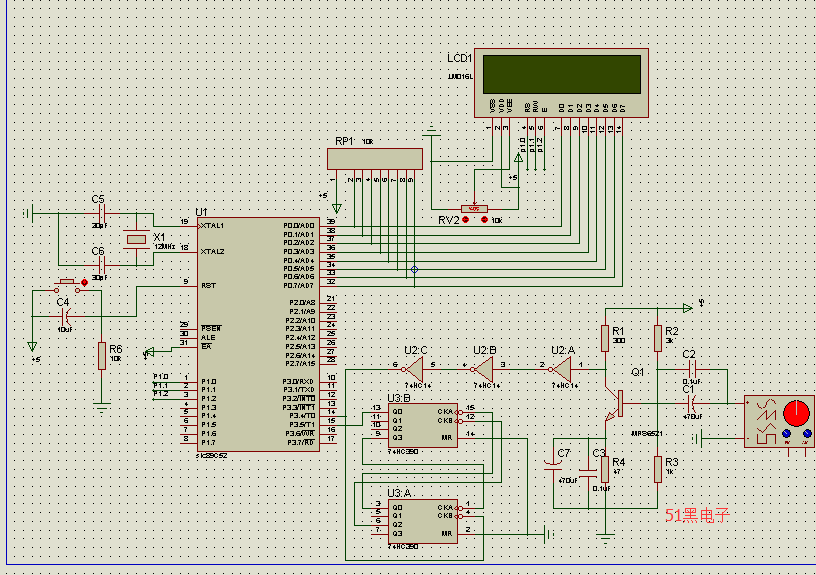816x575 pixels.
Task: Select the power terminal arrow above R2
Action: click(688, 308)
